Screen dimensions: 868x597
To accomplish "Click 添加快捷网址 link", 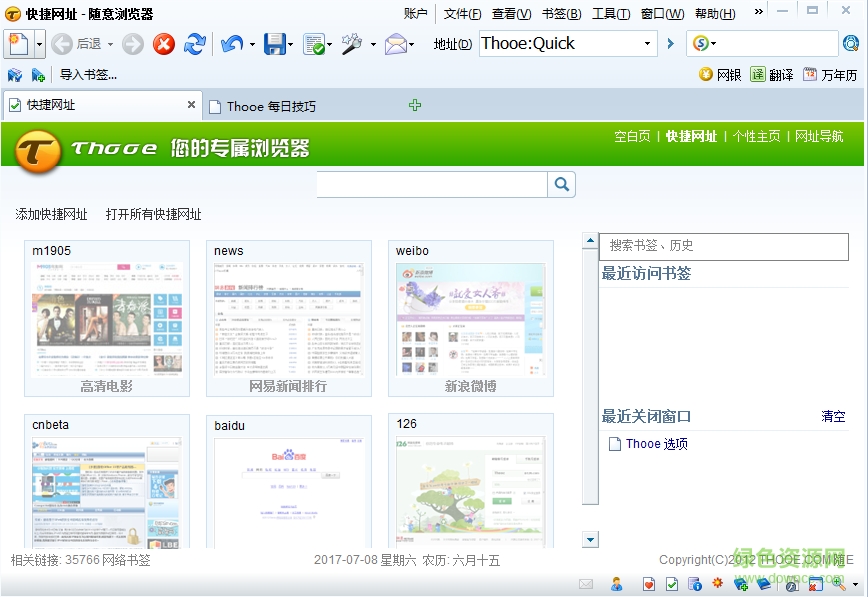I will pyautogui.click(x=52, y=214).
